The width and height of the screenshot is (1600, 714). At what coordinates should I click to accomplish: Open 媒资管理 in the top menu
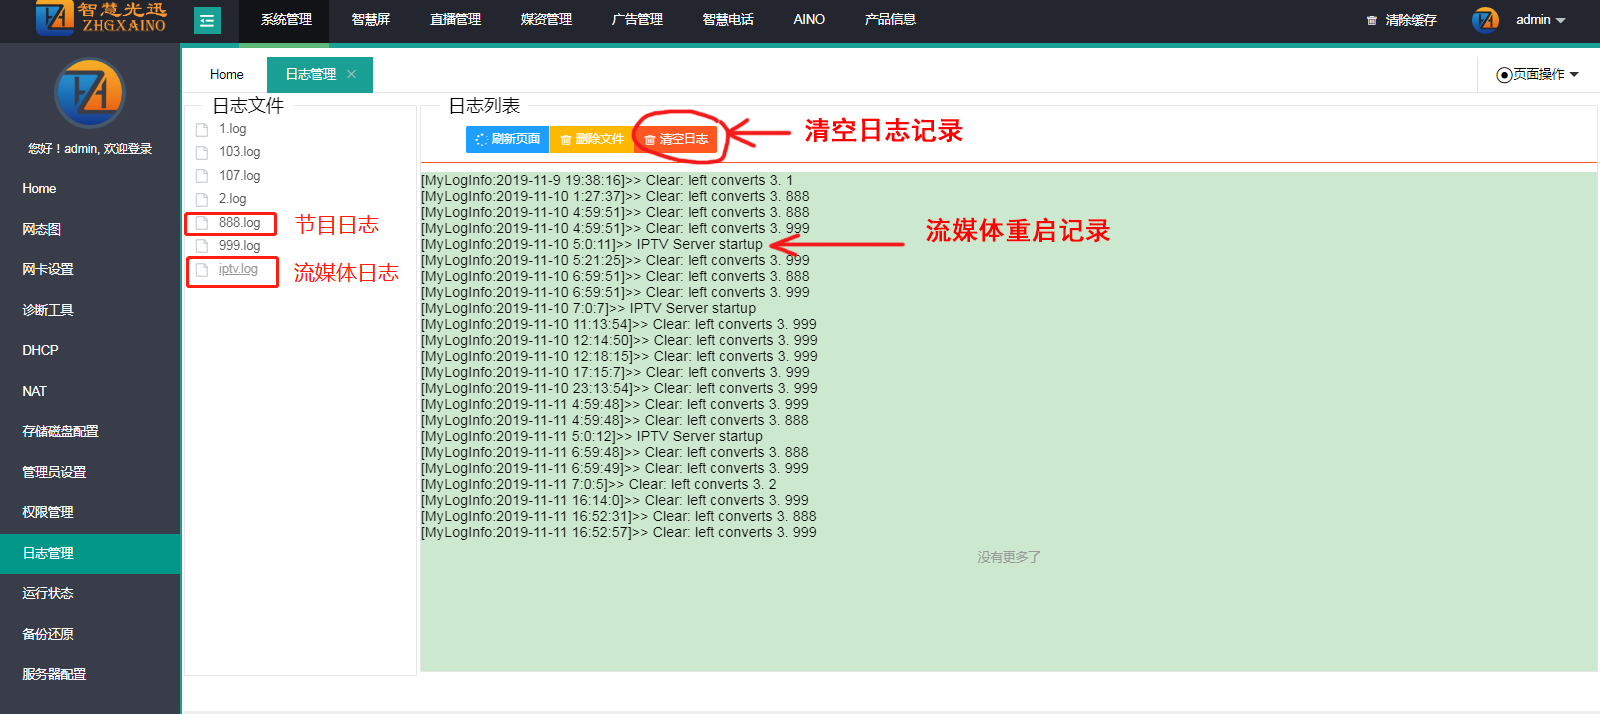(546, 20)
